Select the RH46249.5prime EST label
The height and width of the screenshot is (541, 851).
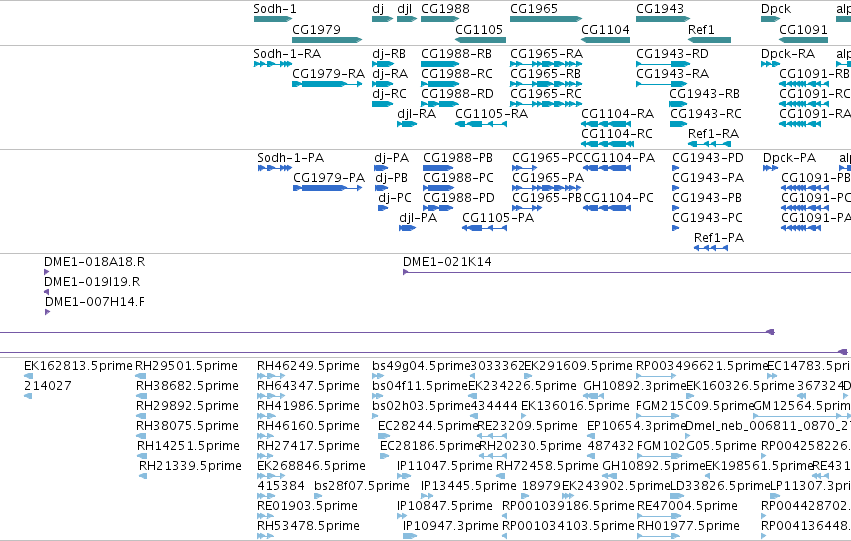tap(308, 366)
